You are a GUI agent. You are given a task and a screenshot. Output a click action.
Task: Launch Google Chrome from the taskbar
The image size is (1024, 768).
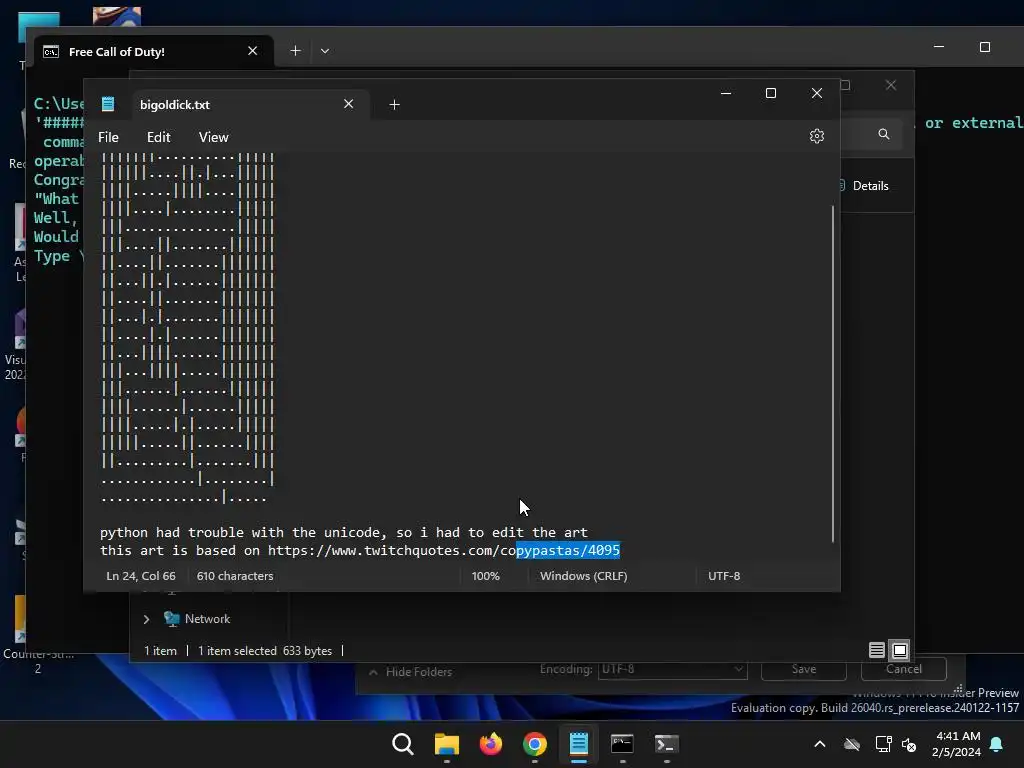point(535,744)
